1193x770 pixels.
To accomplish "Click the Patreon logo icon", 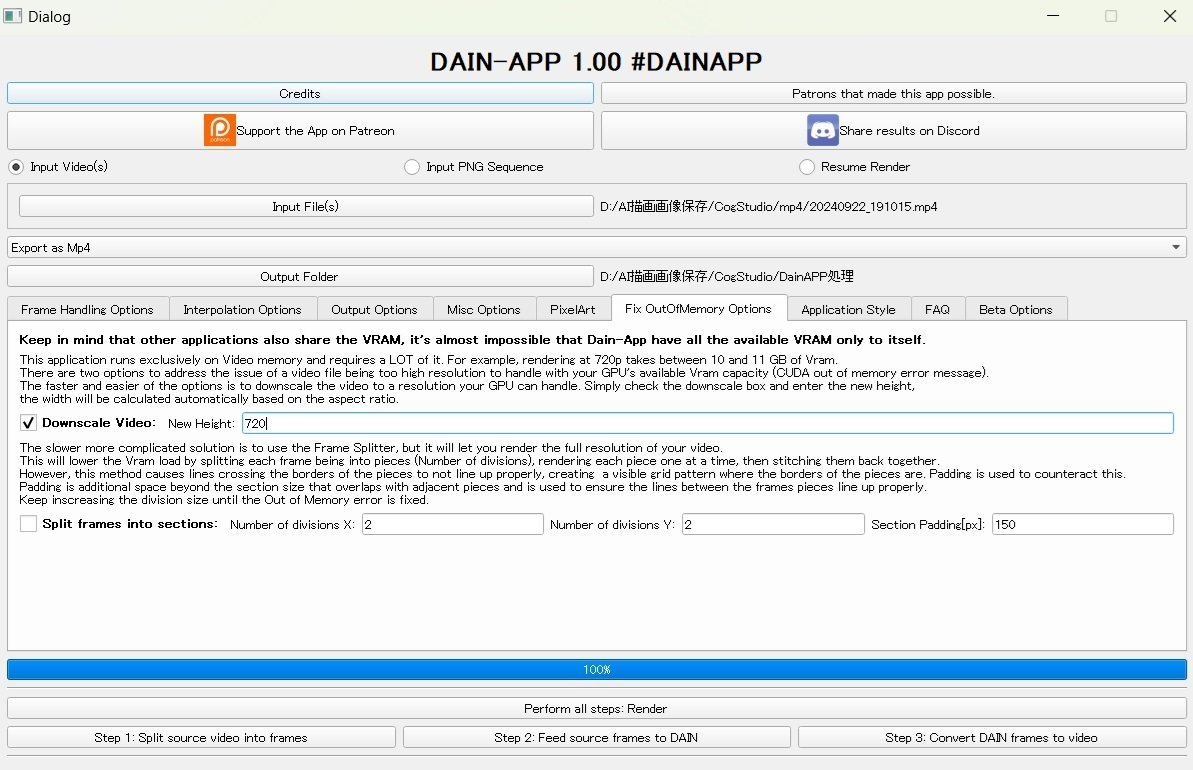I will pyautogui.click(x=219, y=130).
